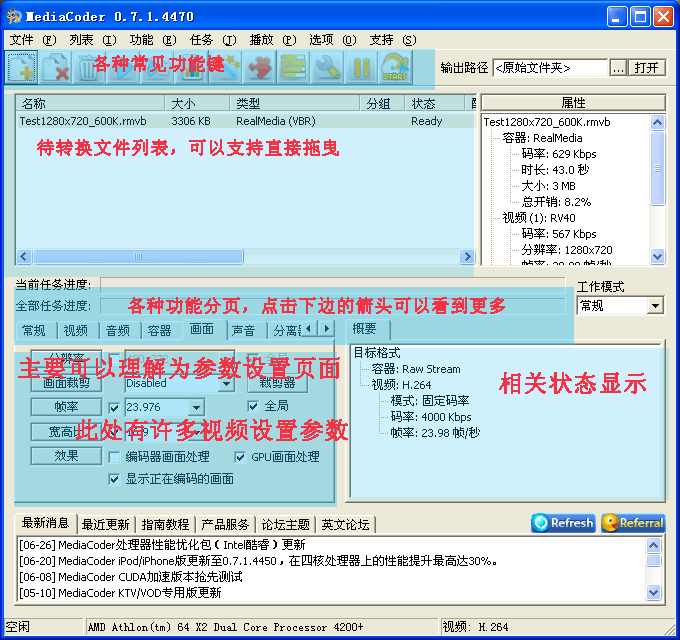Open the 23.976 frame rate dropdown
Viewport: 680px width, 640px height.
click(x=196, y=408)
